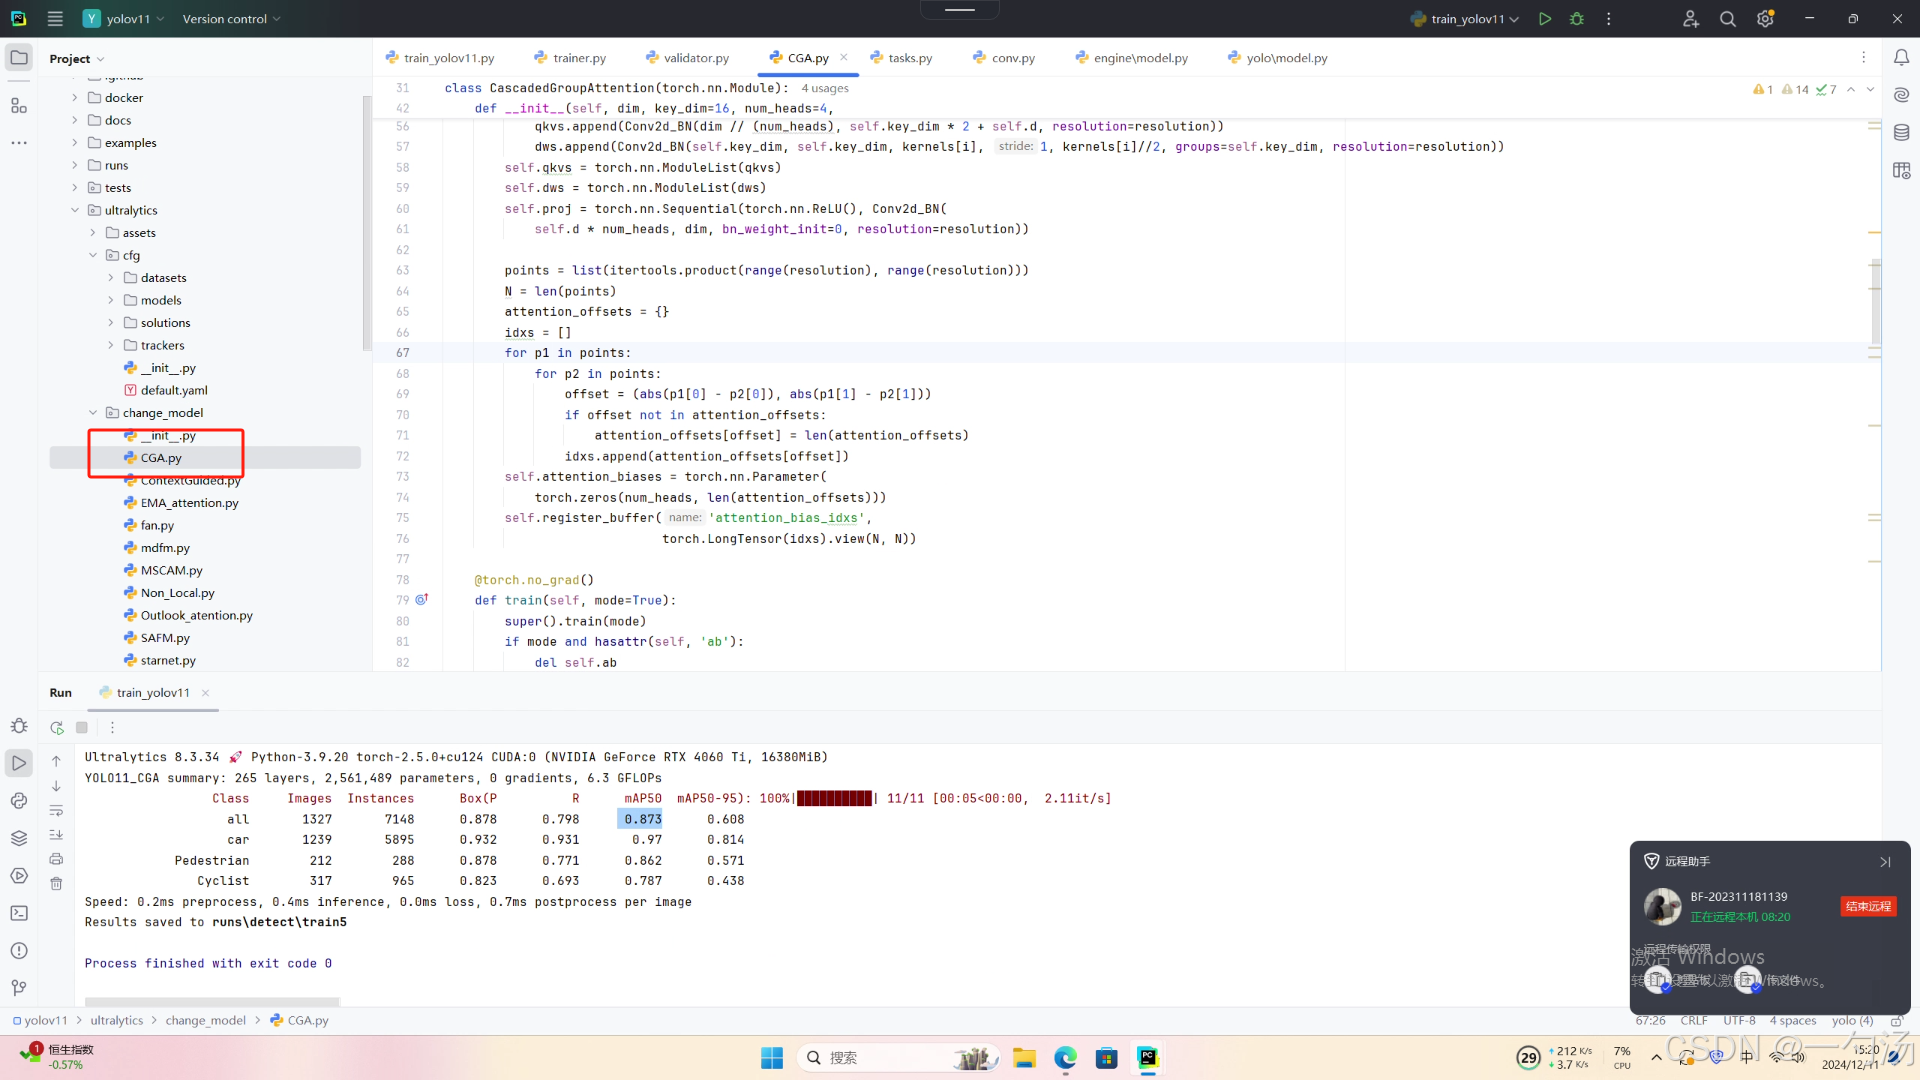The width and height of the screenshot is (1920, 1080).
Task: Click the Debug bug icon in toolbar
Action: pyautogui.click(x=1577, y=19)
